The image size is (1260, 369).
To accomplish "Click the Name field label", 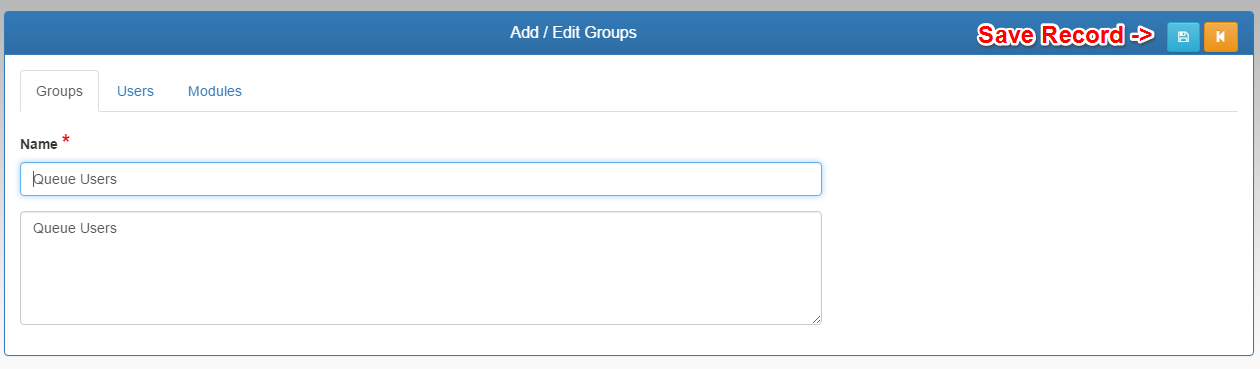I will (x=39, y=144).
